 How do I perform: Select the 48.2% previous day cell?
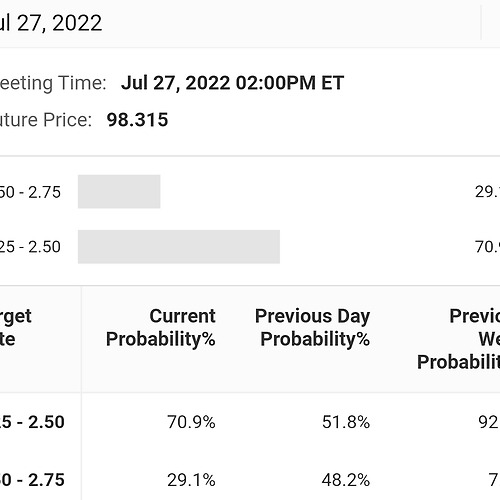tap(346, 480)
